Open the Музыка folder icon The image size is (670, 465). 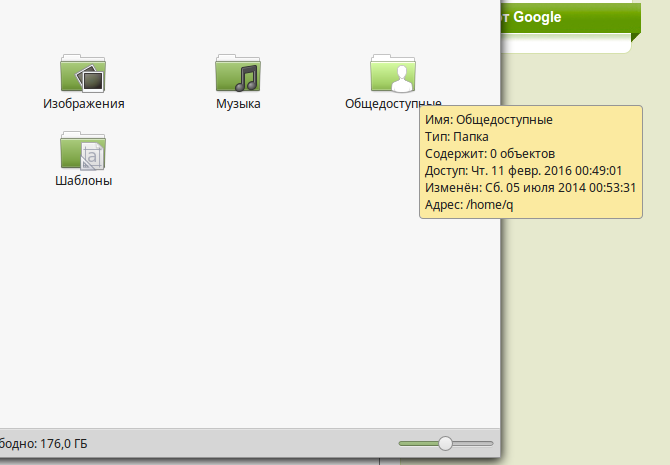[x=238, y=73]
